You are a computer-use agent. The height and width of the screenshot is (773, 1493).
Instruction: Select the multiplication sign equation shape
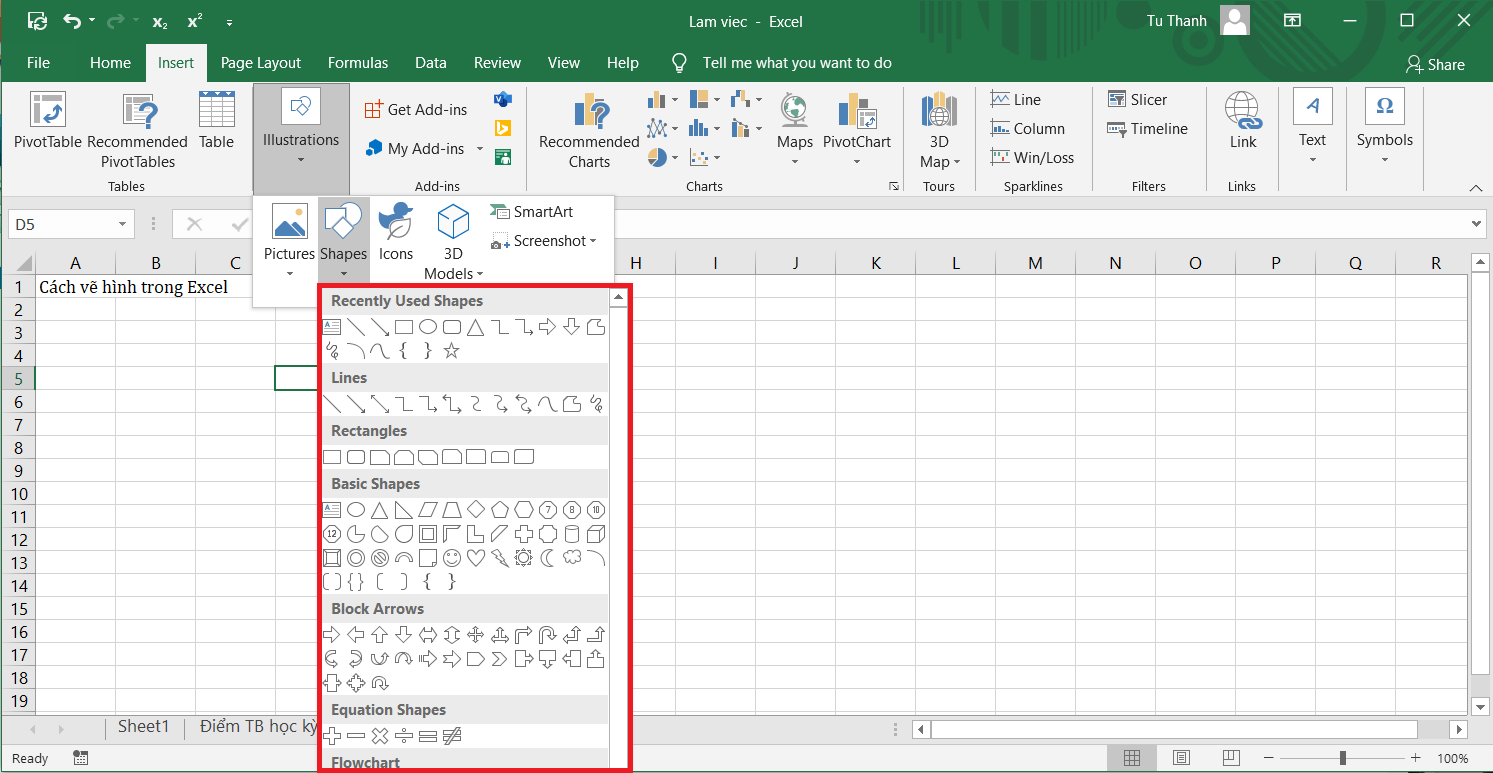(380, 737)
